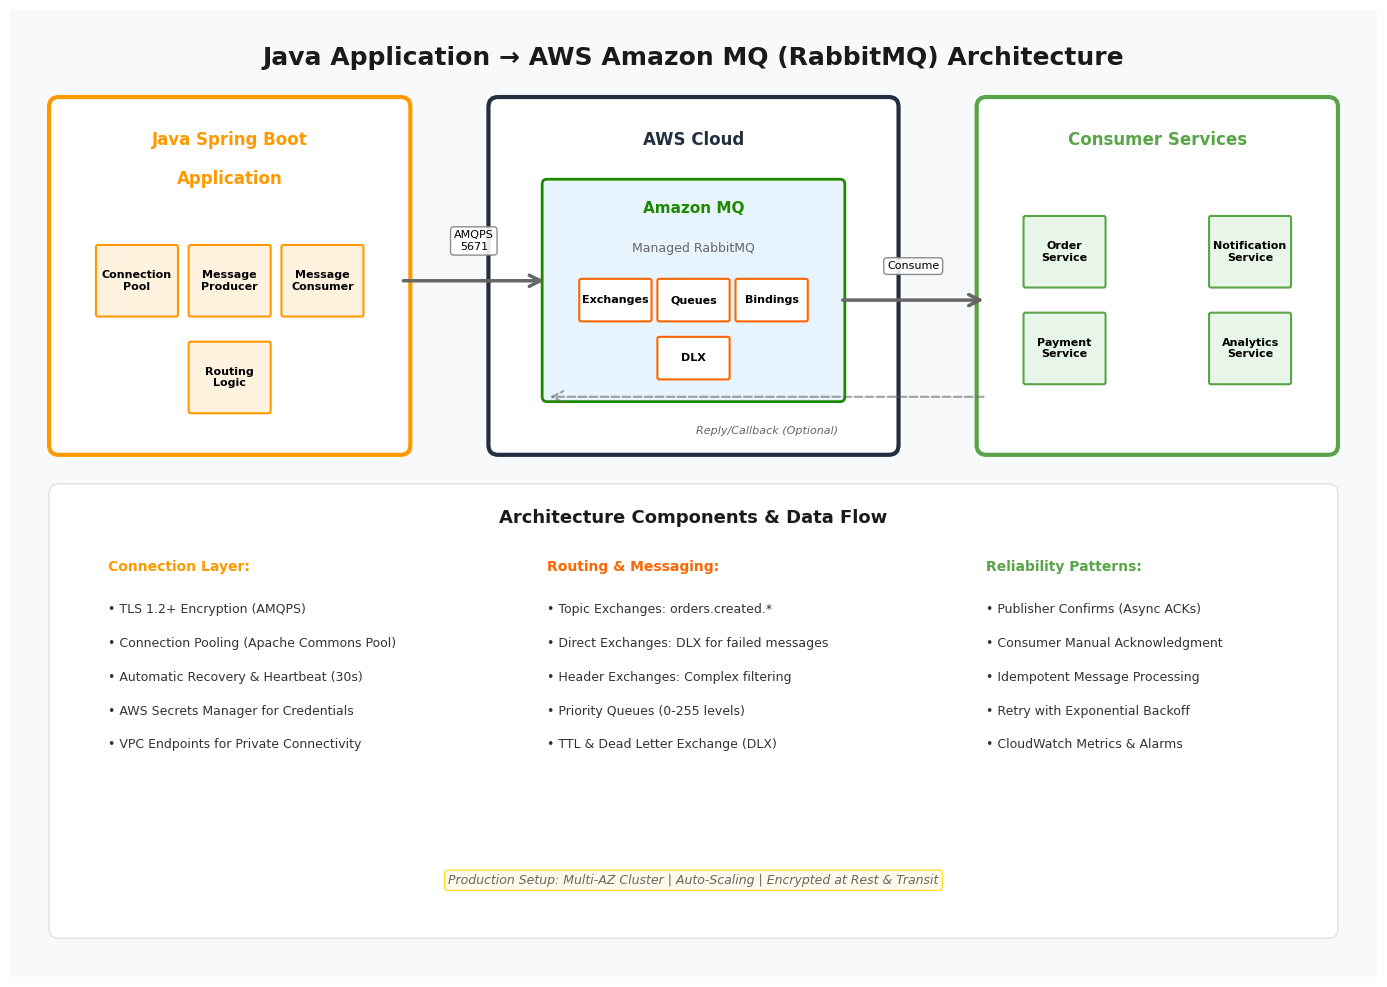1387x987 pixels.
Task: Click the DLX box
Action: 693,358
